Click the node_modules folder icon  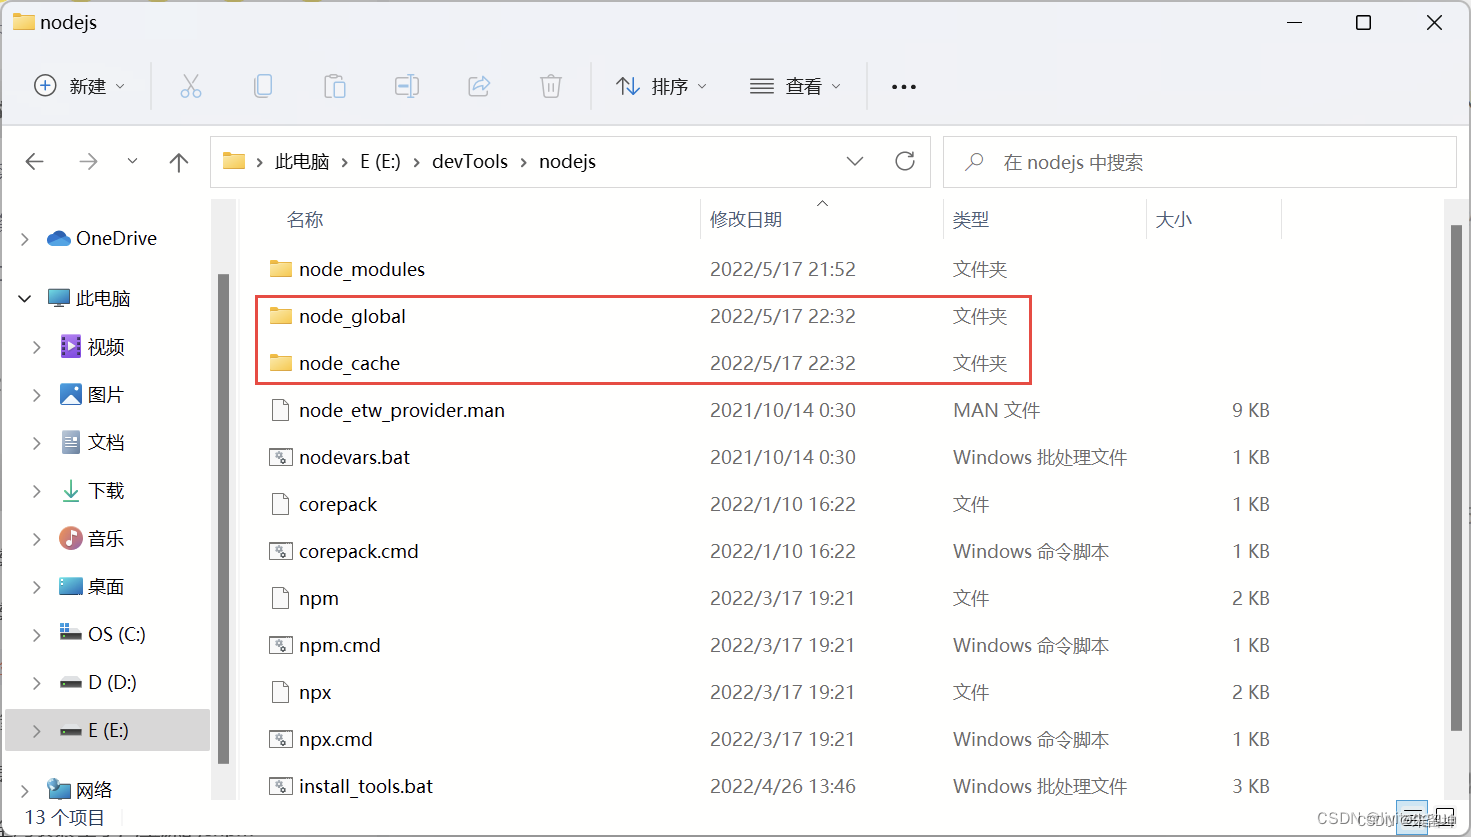click(x=281, y=269)
